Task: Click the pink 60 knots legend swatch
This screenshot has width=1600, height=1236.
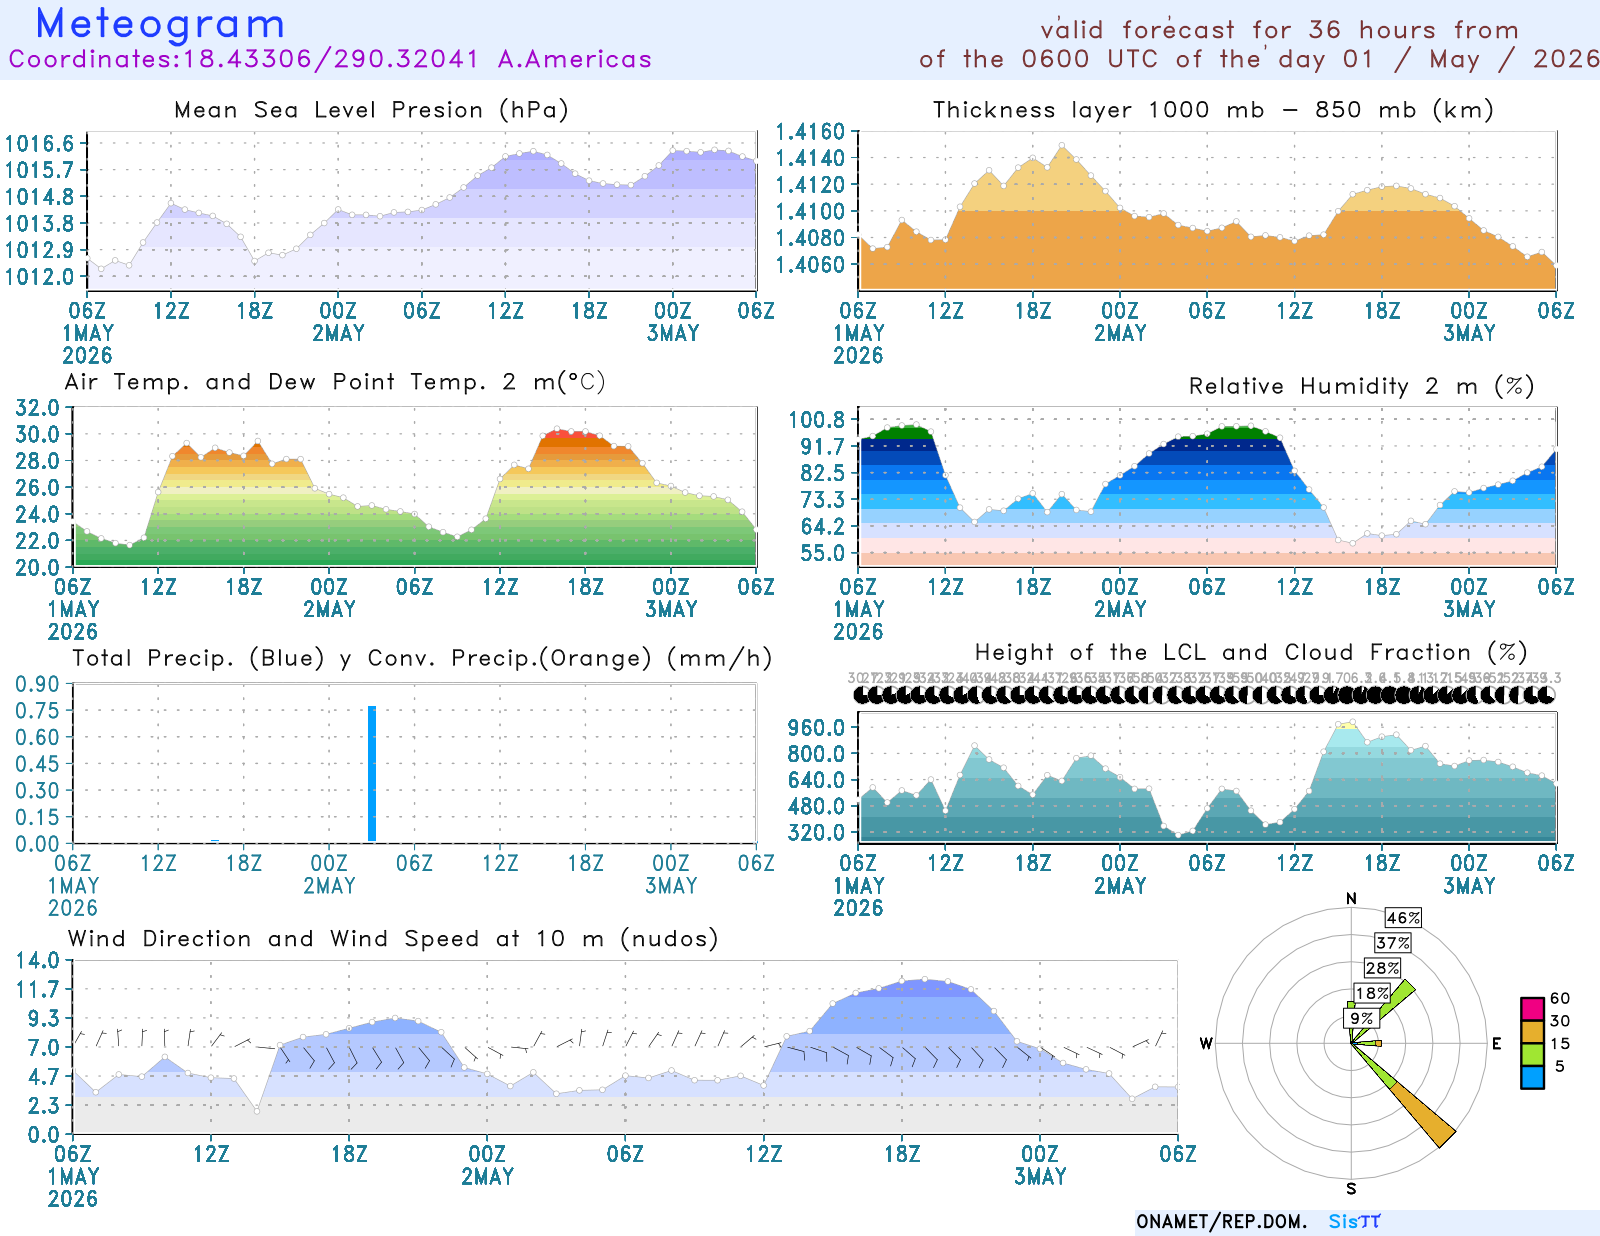Action: tap(1532, 1008)
